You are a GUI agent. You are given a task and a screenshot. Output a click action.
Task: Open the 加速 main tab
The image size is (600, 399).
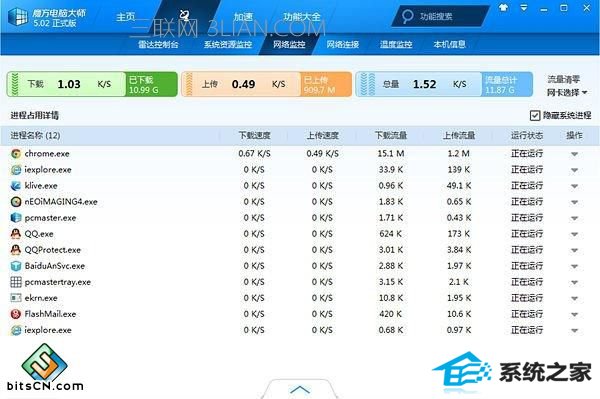click(243, 17)
